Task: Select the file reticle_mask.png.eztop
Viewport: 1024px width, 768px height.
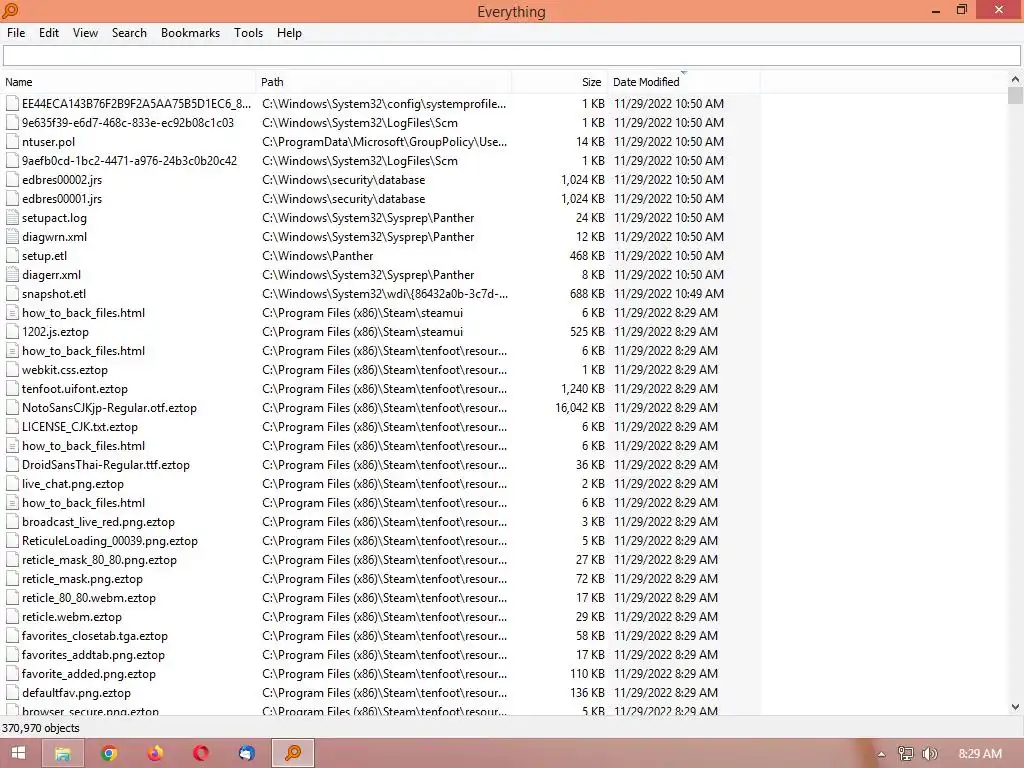Action: click(82, 579)
